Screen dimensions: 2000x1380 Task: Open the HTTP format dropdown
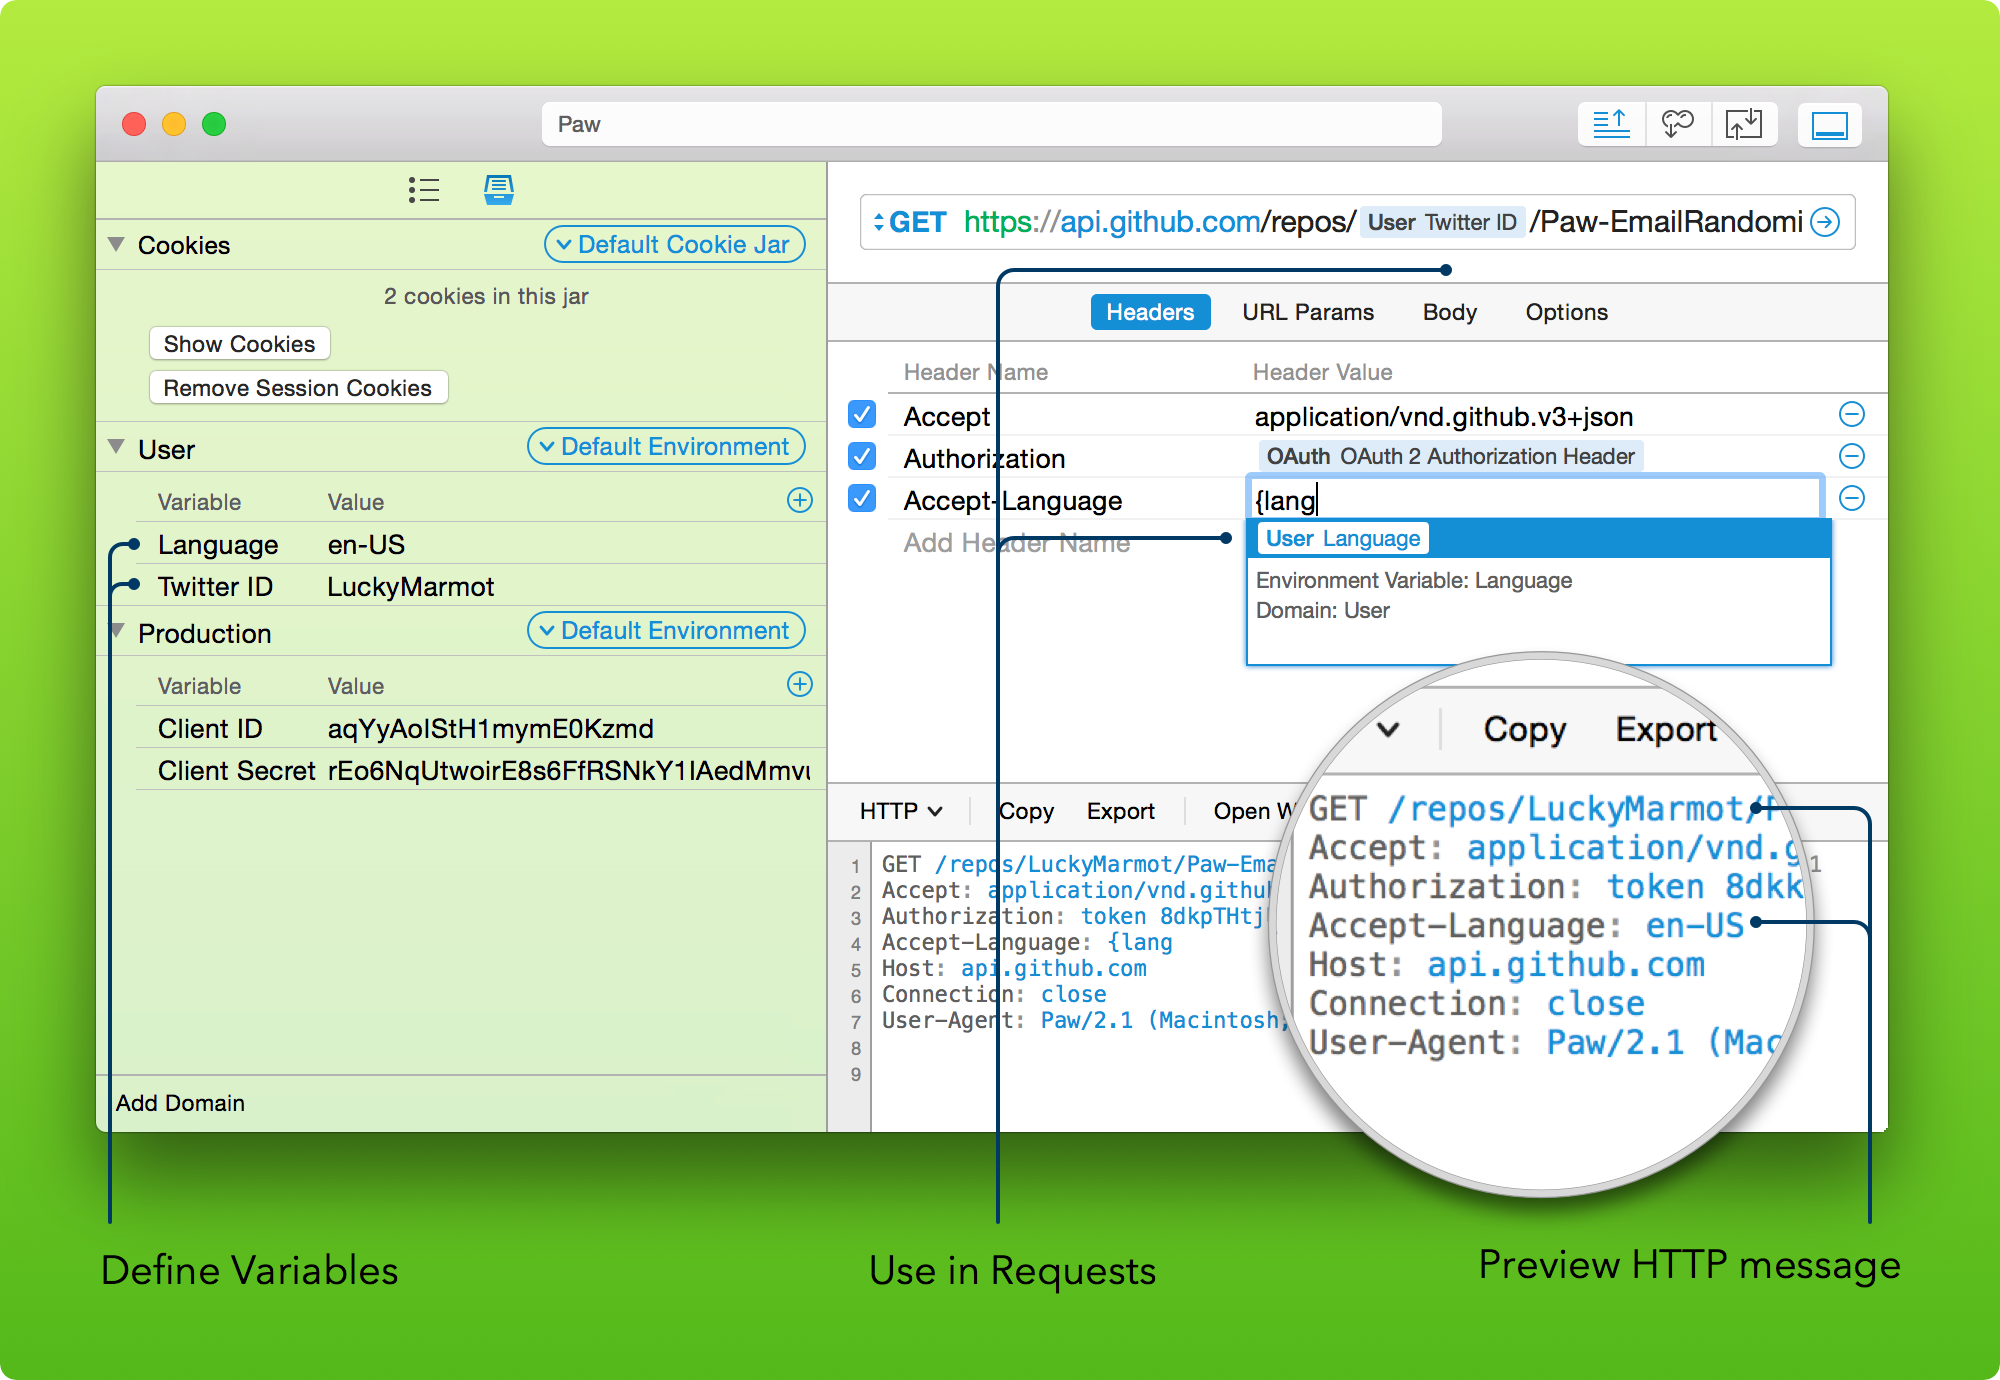(901, 811)
